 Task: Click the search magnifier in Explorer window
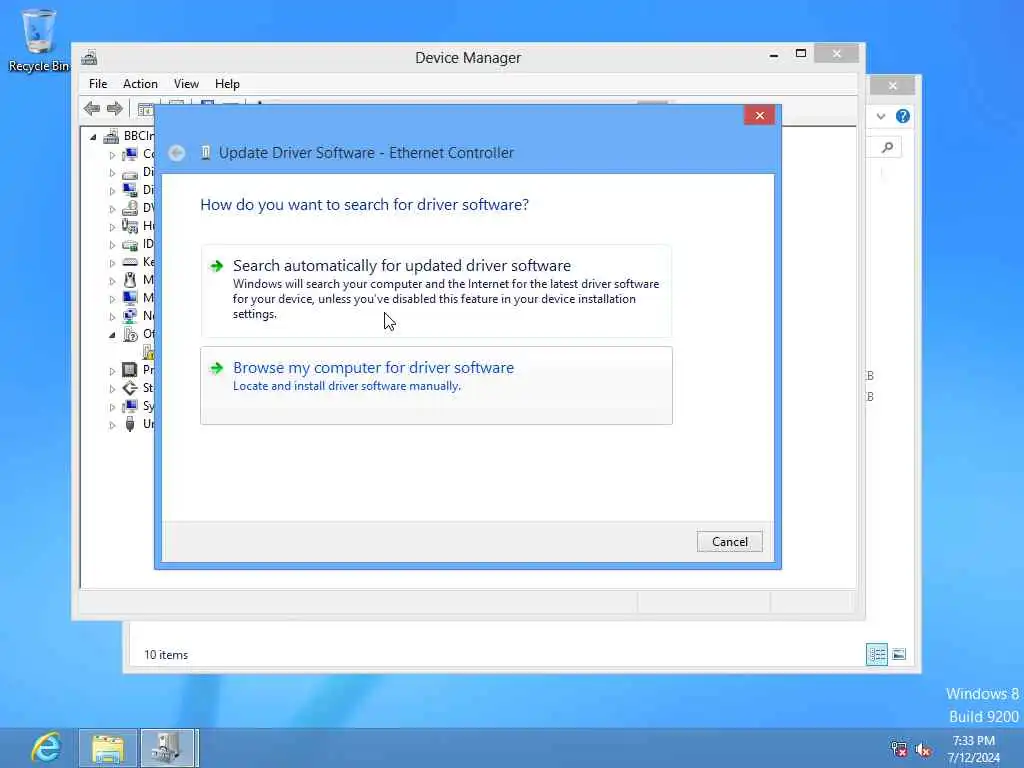(x=888, y=148)
